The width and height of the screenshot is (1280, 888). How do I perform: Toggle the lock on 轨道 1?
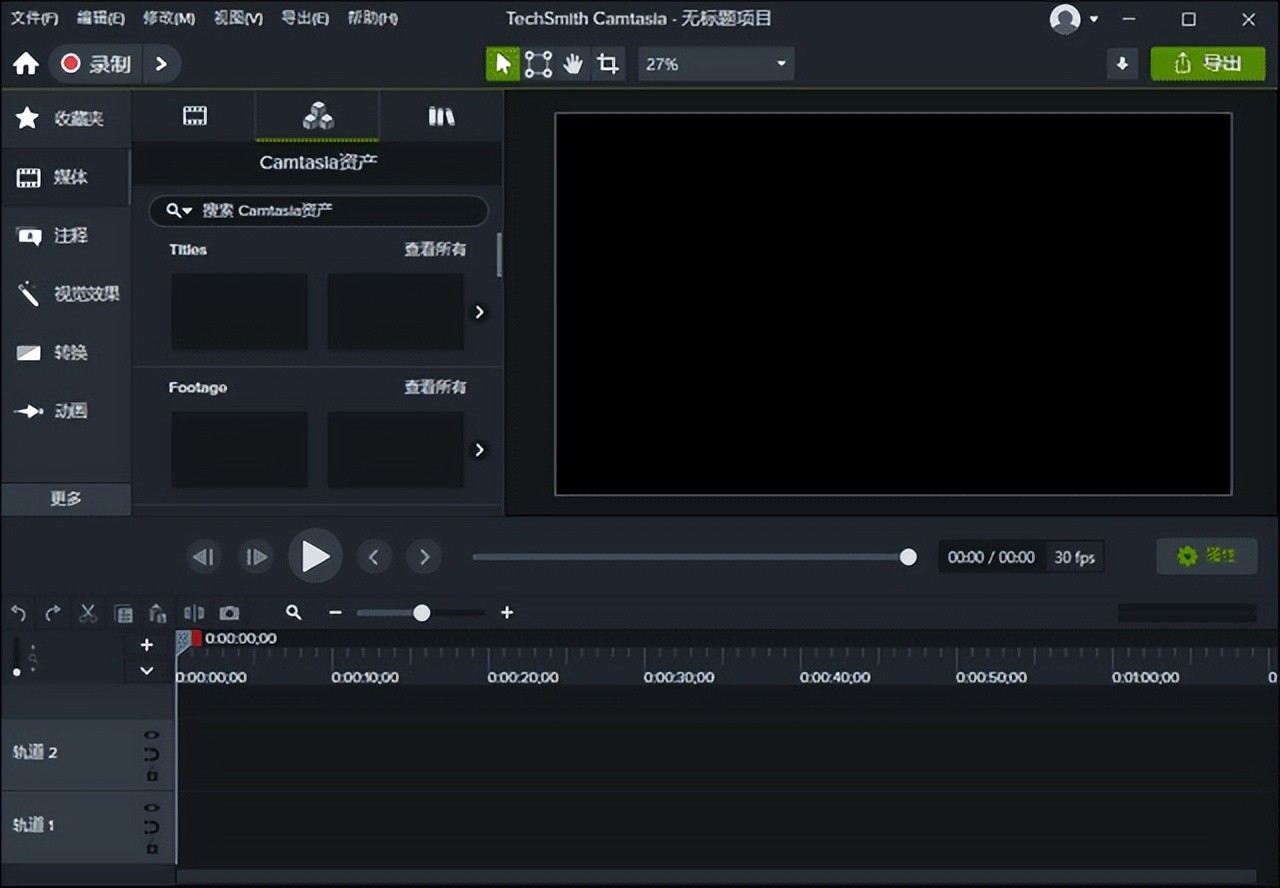(x=152, y=848)
